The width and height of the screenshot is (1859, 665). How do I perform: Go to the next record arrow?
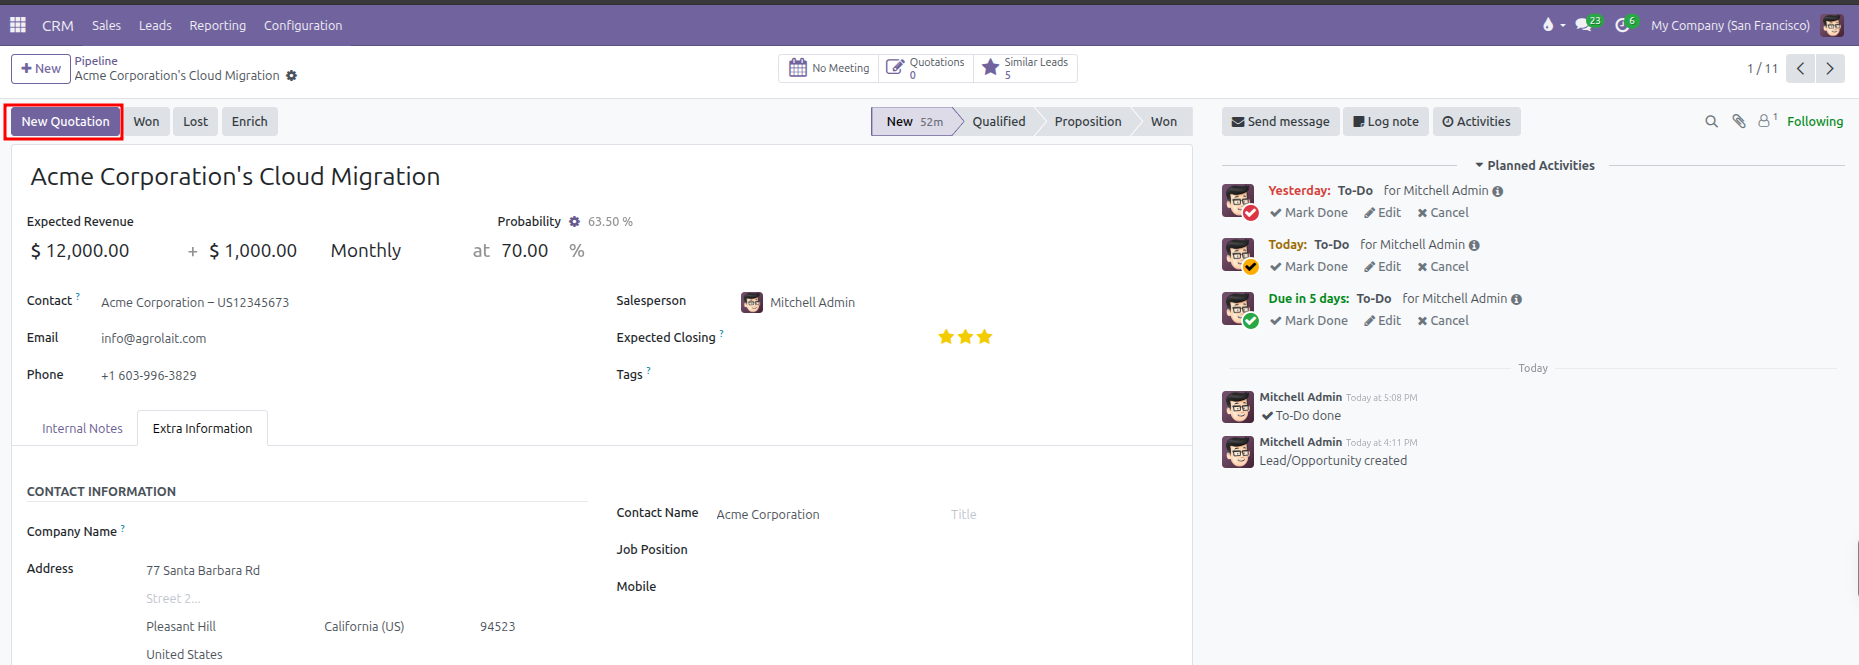(x=1830, y=68)
